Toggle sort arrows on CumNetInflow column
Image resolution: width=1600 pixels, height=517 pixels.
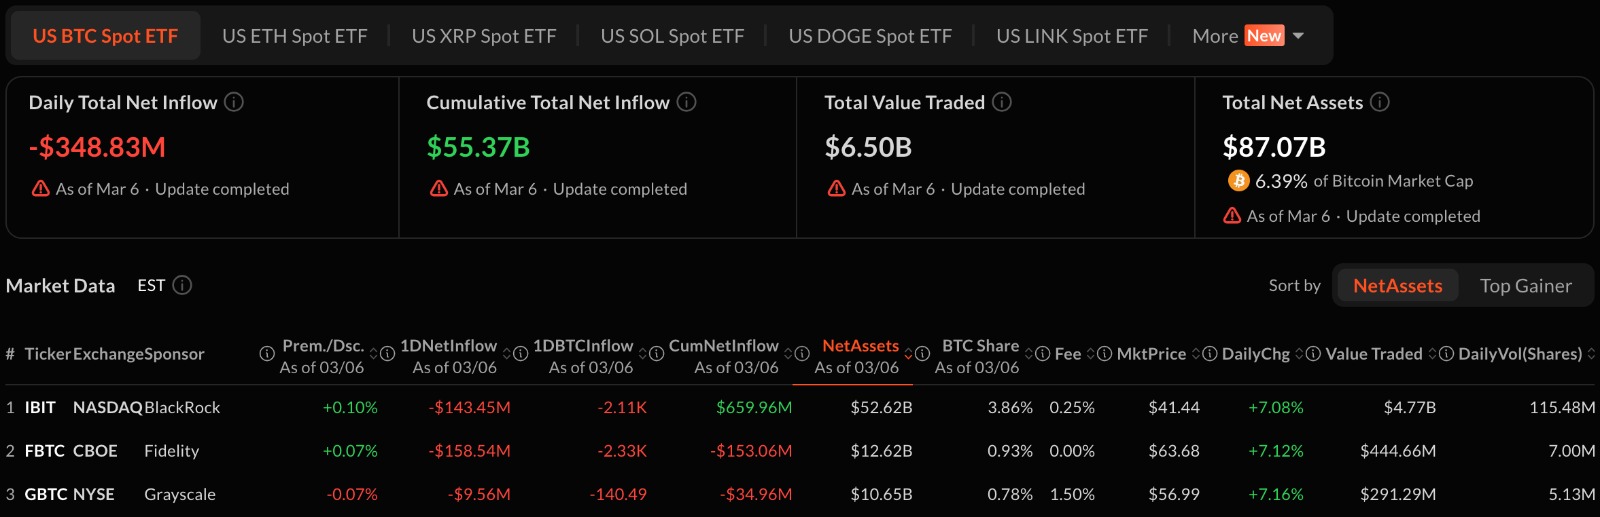(788, 354)
